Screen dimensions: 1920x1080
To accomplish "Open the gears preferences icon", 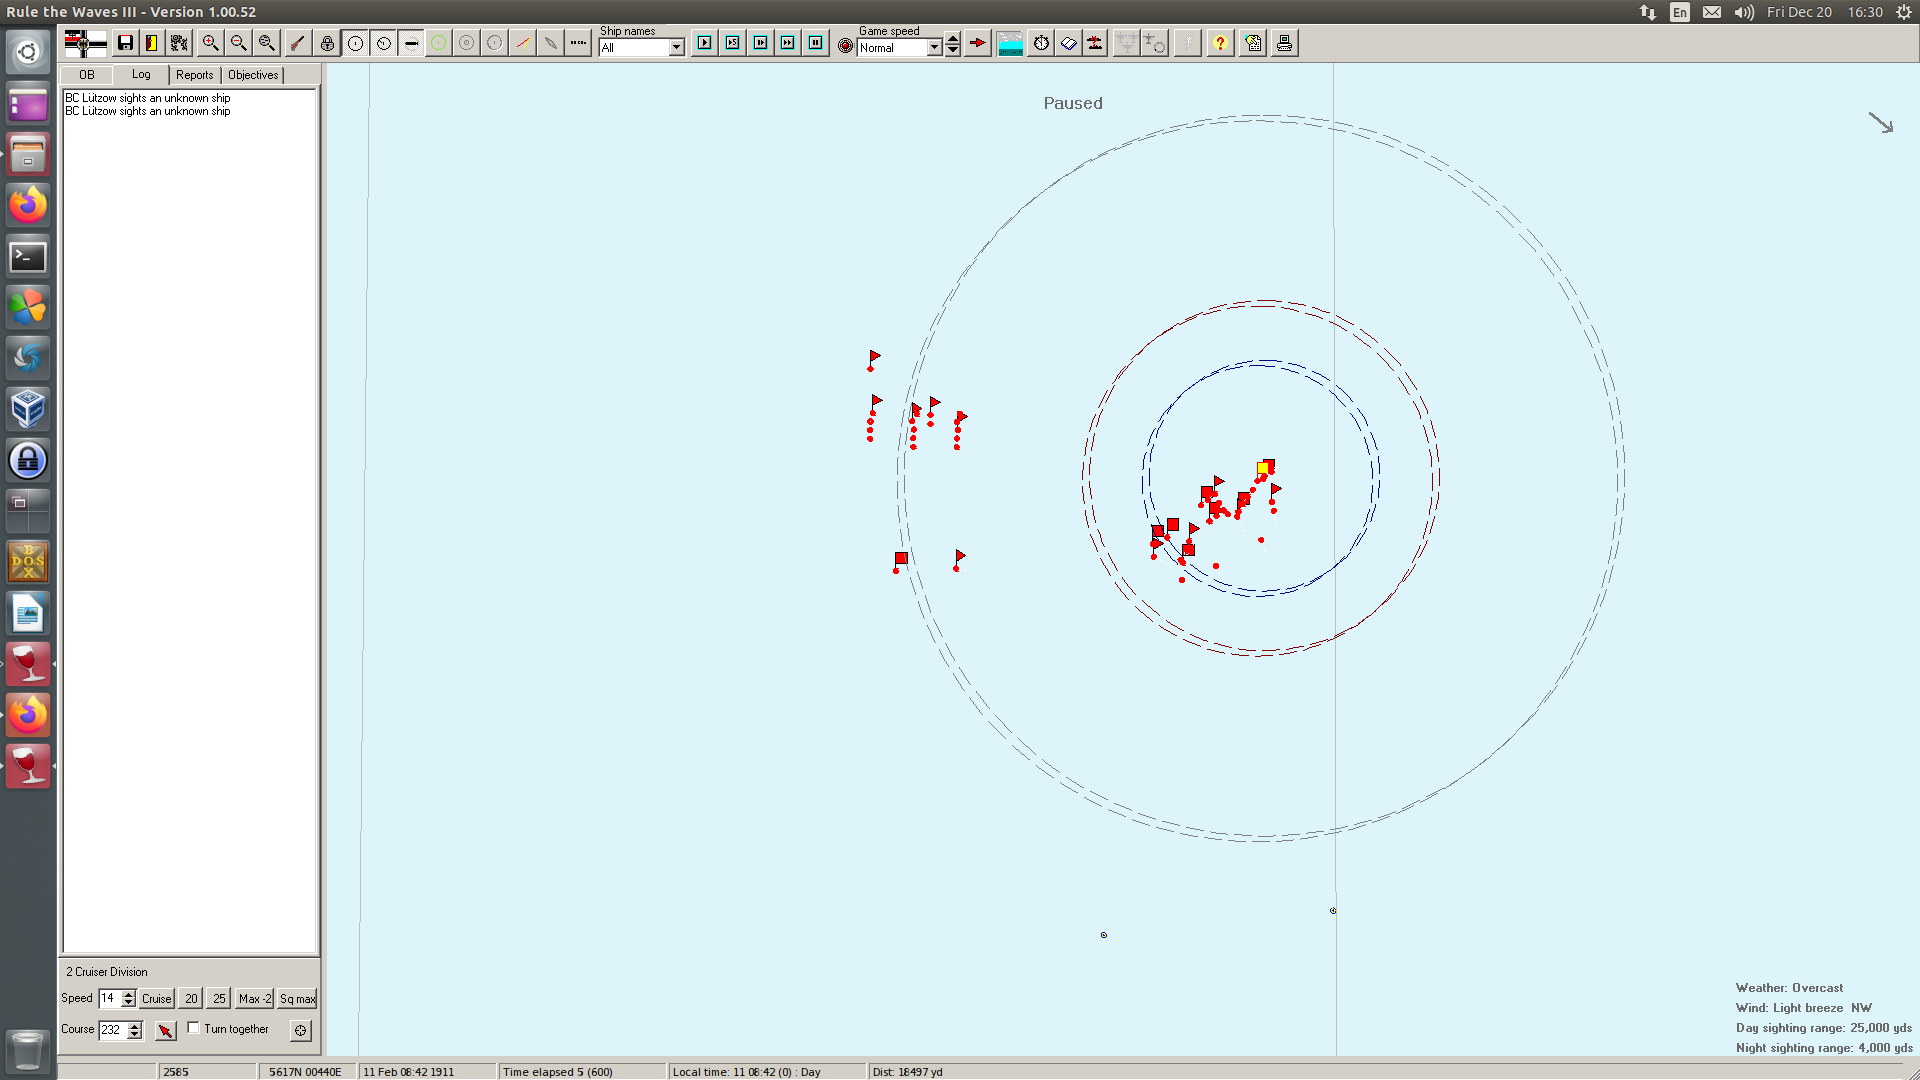I will 179,43.
